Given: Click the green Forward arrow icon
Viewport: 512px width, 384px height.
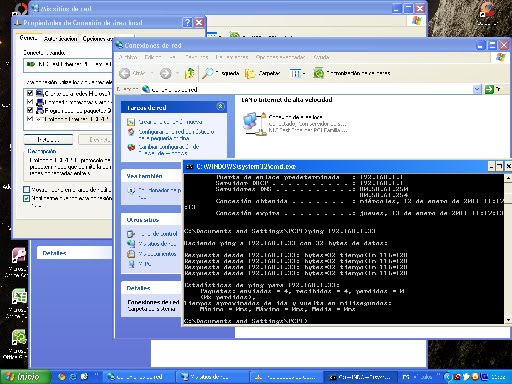Looking at the screenshot, I should 166,73.
